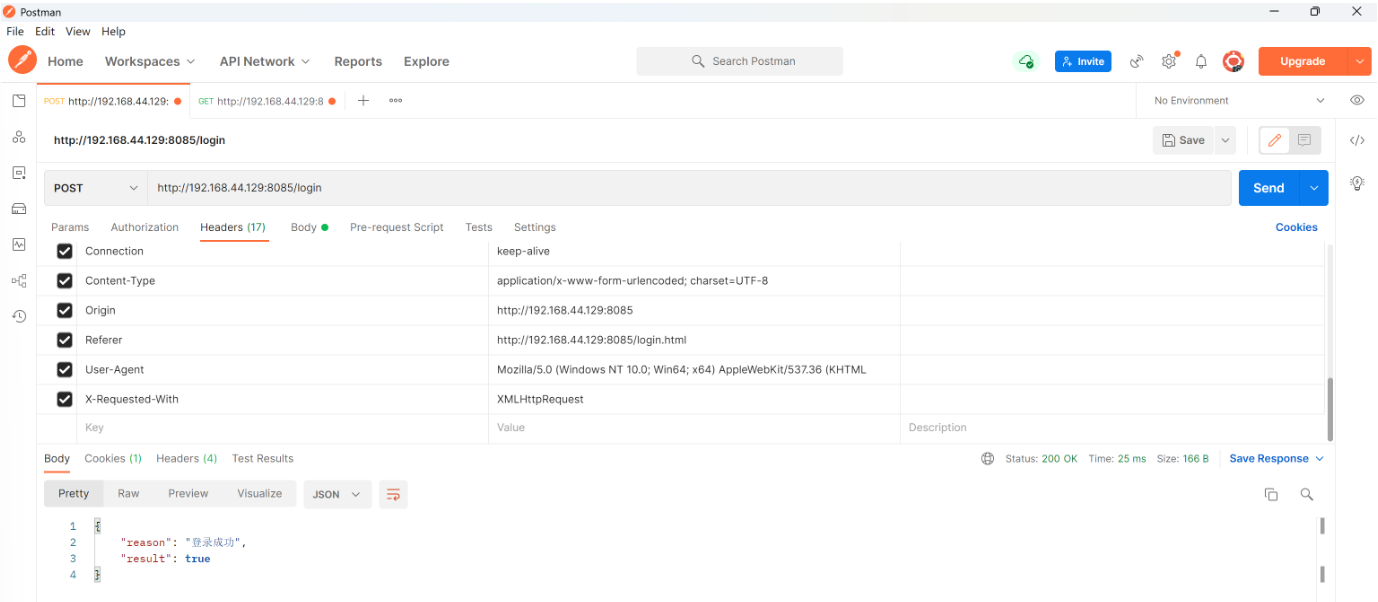The image size is (1378, 602).
Task: Open the JSON format dropdown
Action: click(337, 494)
